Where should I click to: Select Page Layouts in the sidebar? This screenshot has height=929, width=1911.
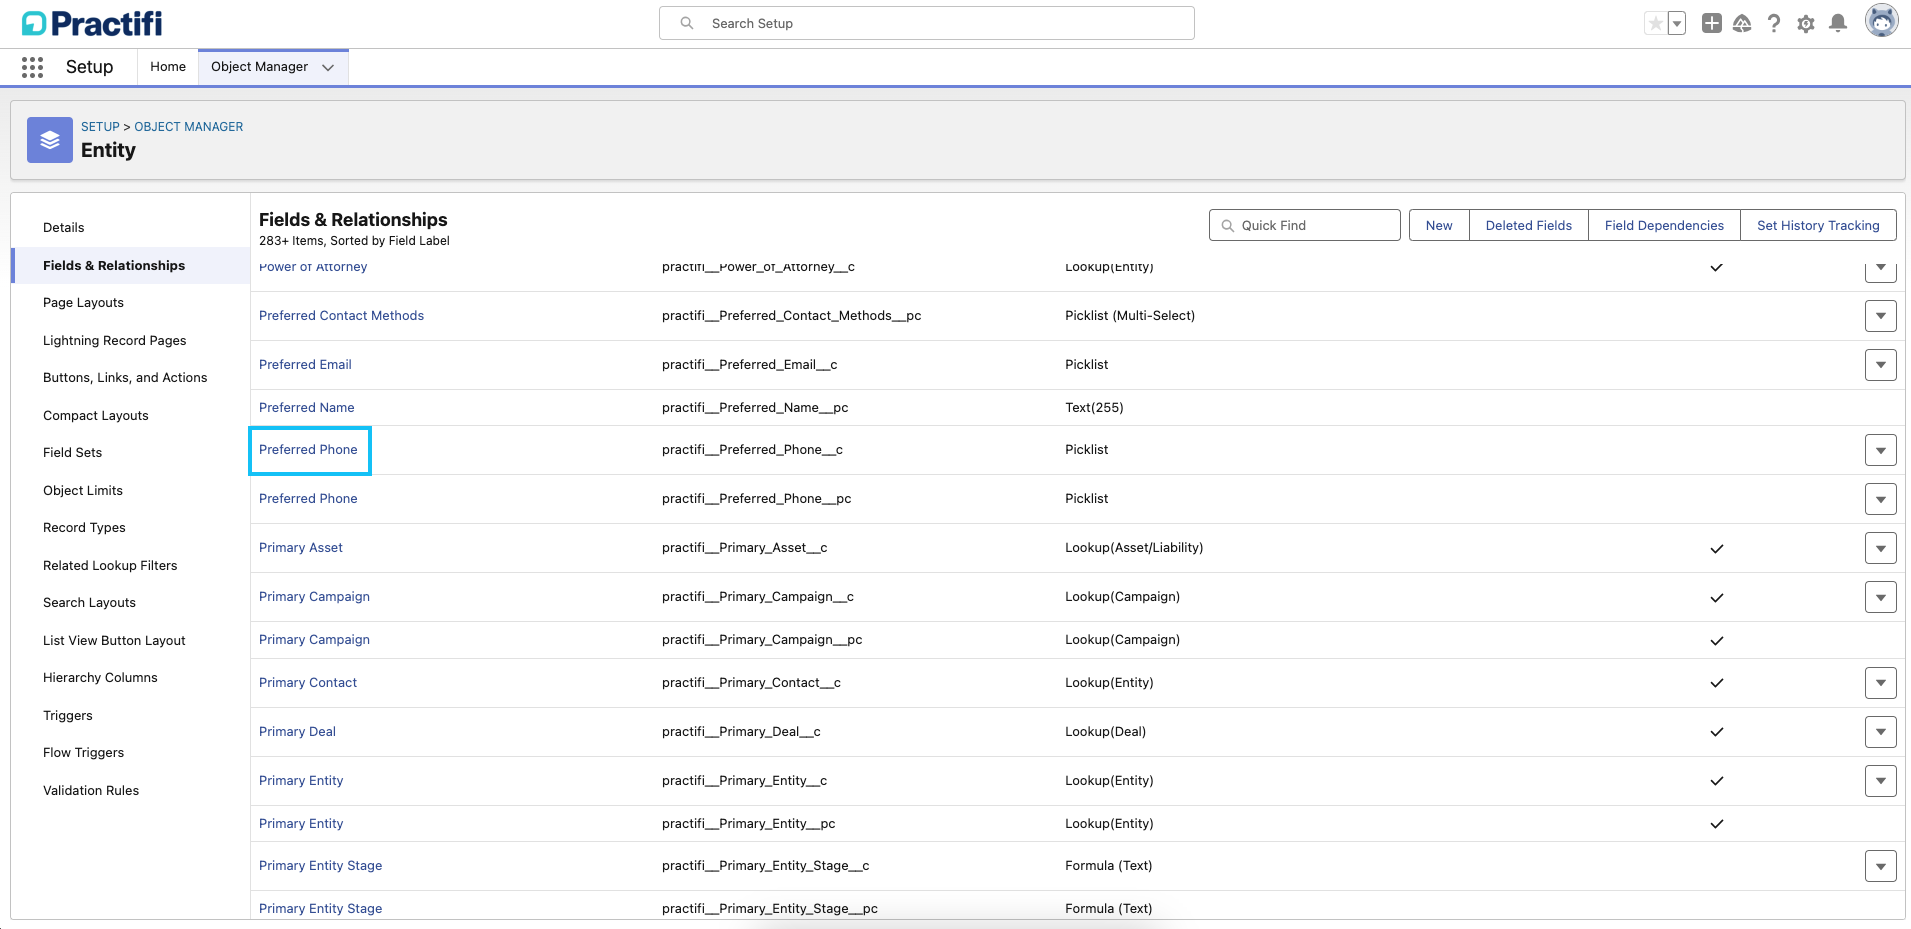click(x=83, y=302)
